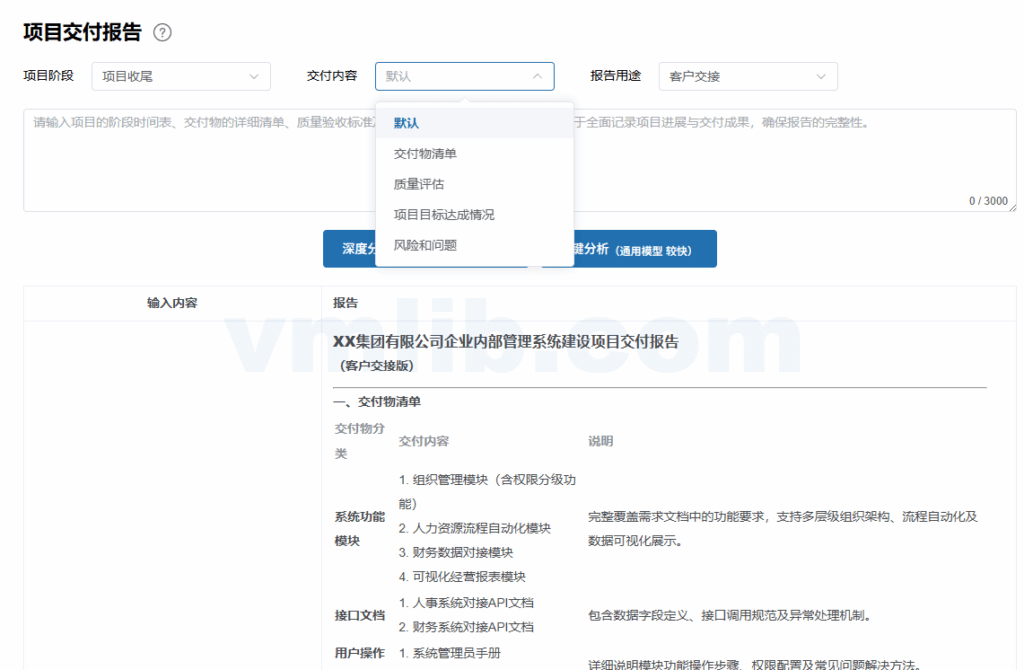This screenshot has width=1024, height=670.
Task: Click the down chevron beside 客户交接
Action: (x=821, y=76)
